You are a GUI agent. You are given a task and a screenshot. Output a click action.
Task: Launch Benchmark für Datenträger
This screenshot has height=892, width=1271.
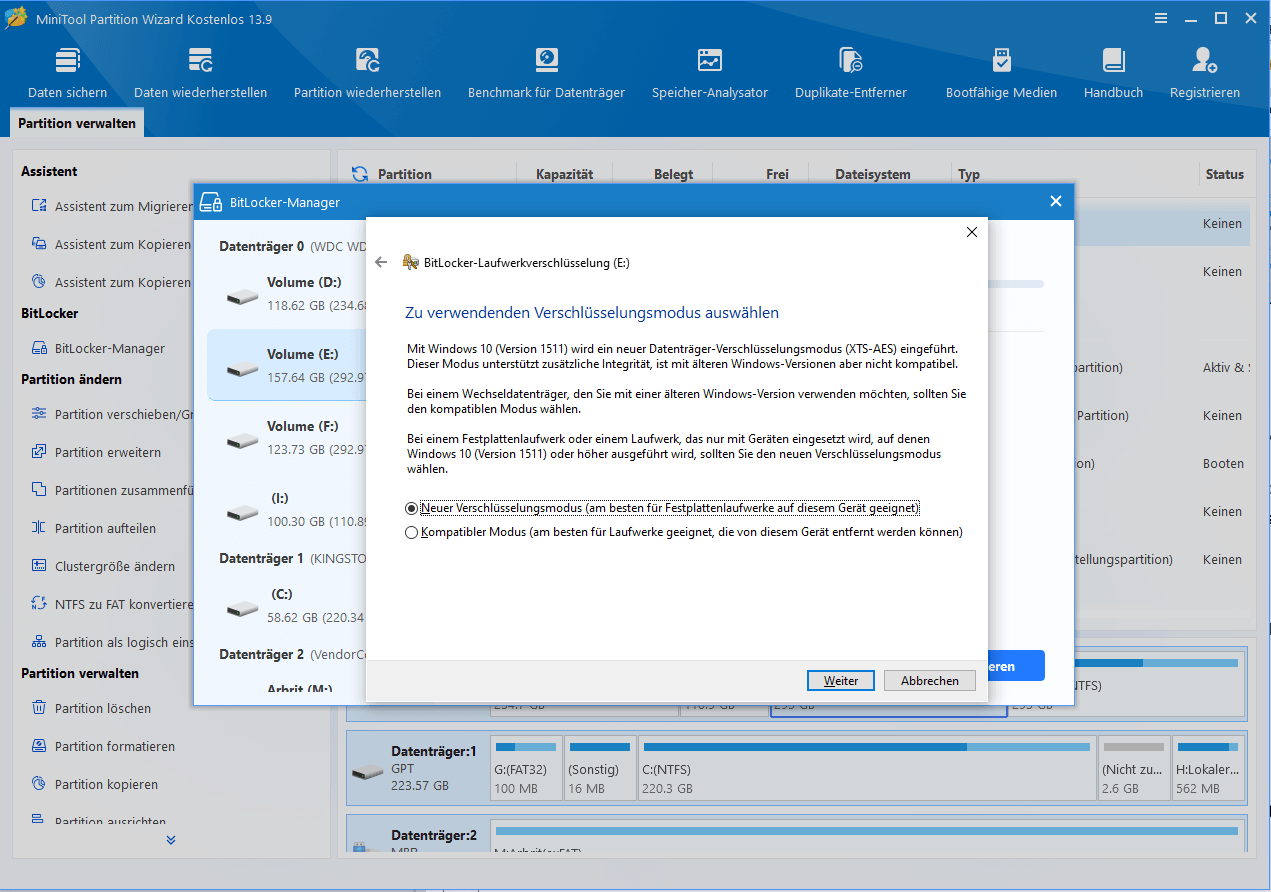[546, 73]
